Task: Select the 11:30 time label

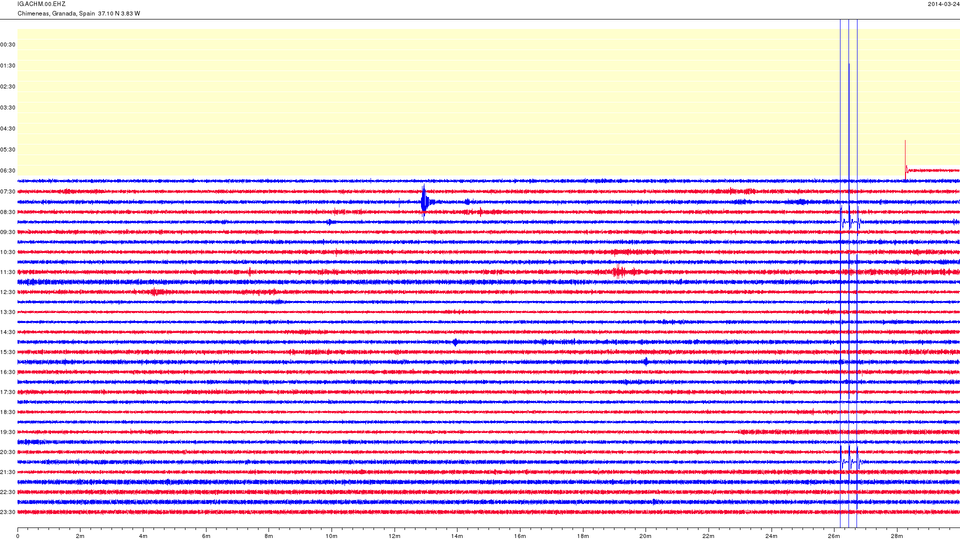Action: point(8,272)
